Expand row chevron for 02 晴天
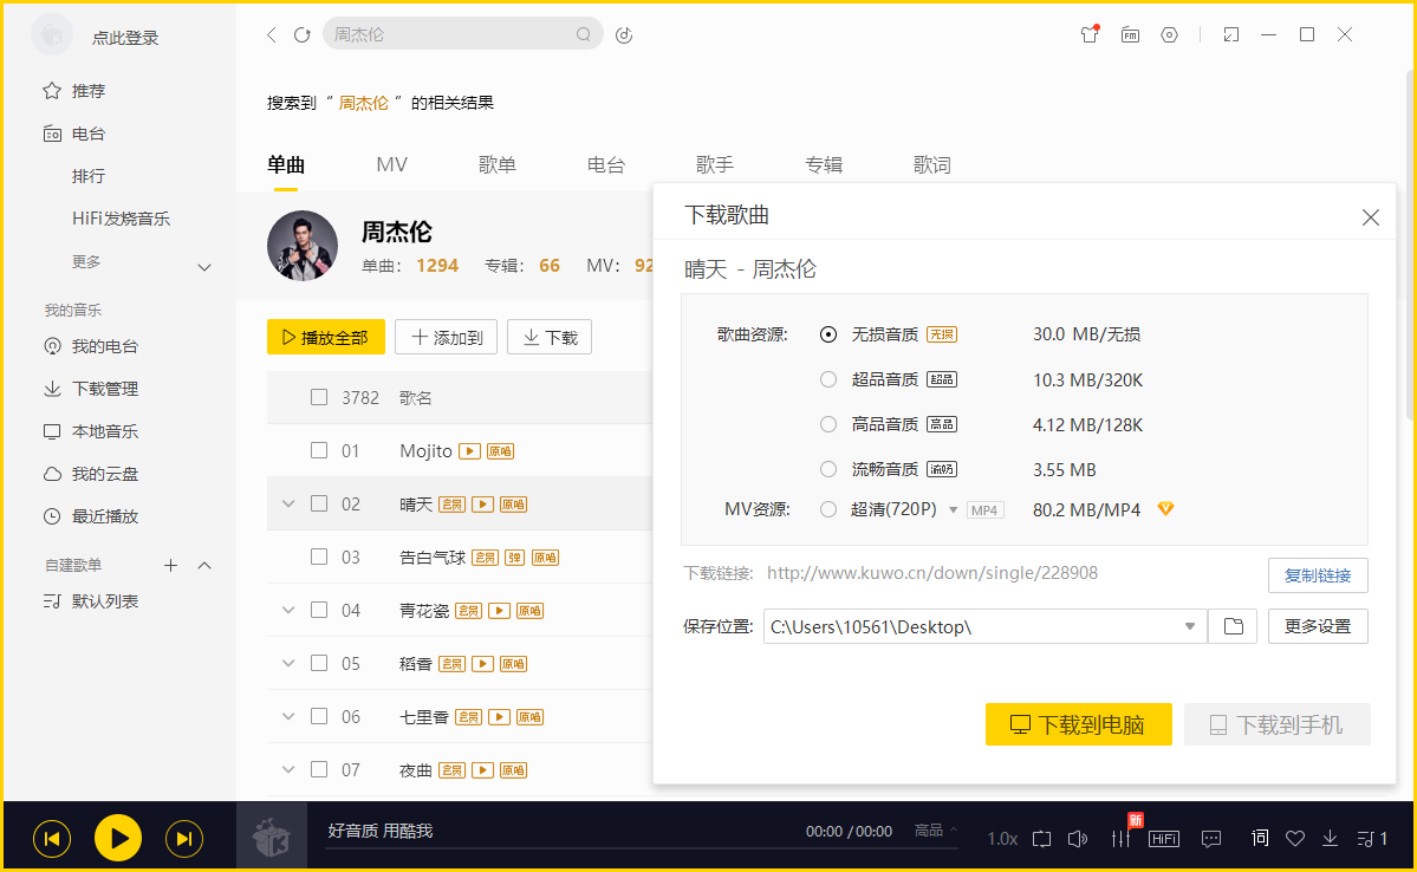 point(288,503)
